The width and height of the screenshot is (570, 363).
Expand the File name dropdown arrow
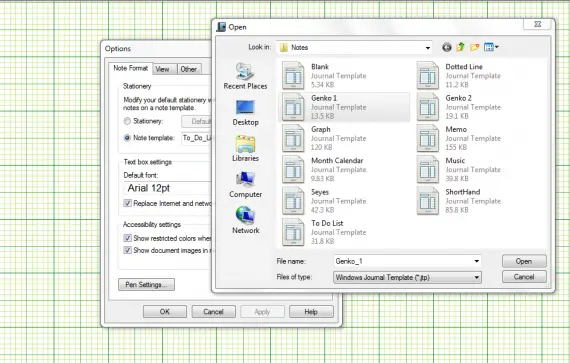point(476,261)
